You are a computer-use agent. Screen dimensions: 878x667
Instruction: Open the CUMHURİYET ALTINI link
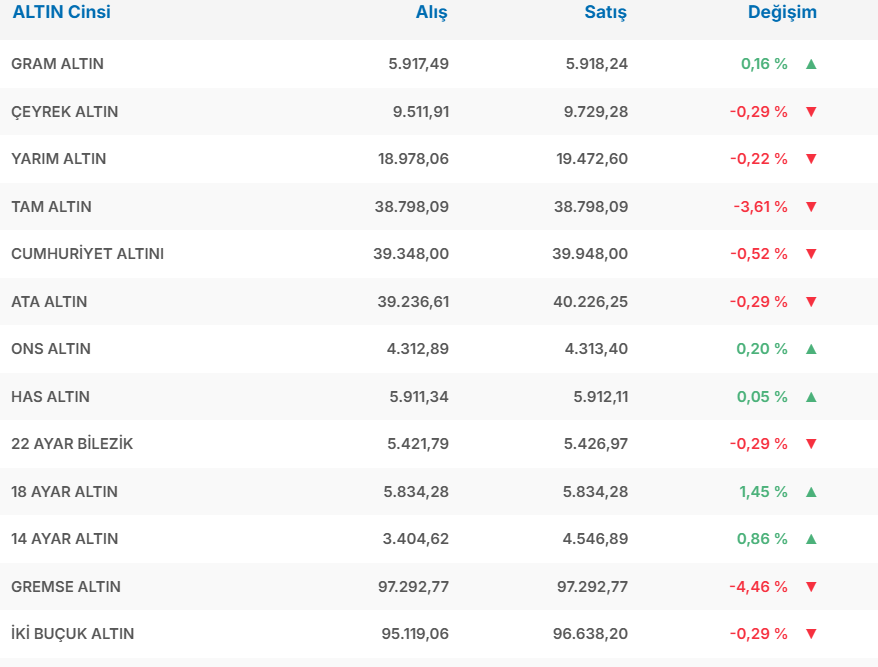click(87, 254)
